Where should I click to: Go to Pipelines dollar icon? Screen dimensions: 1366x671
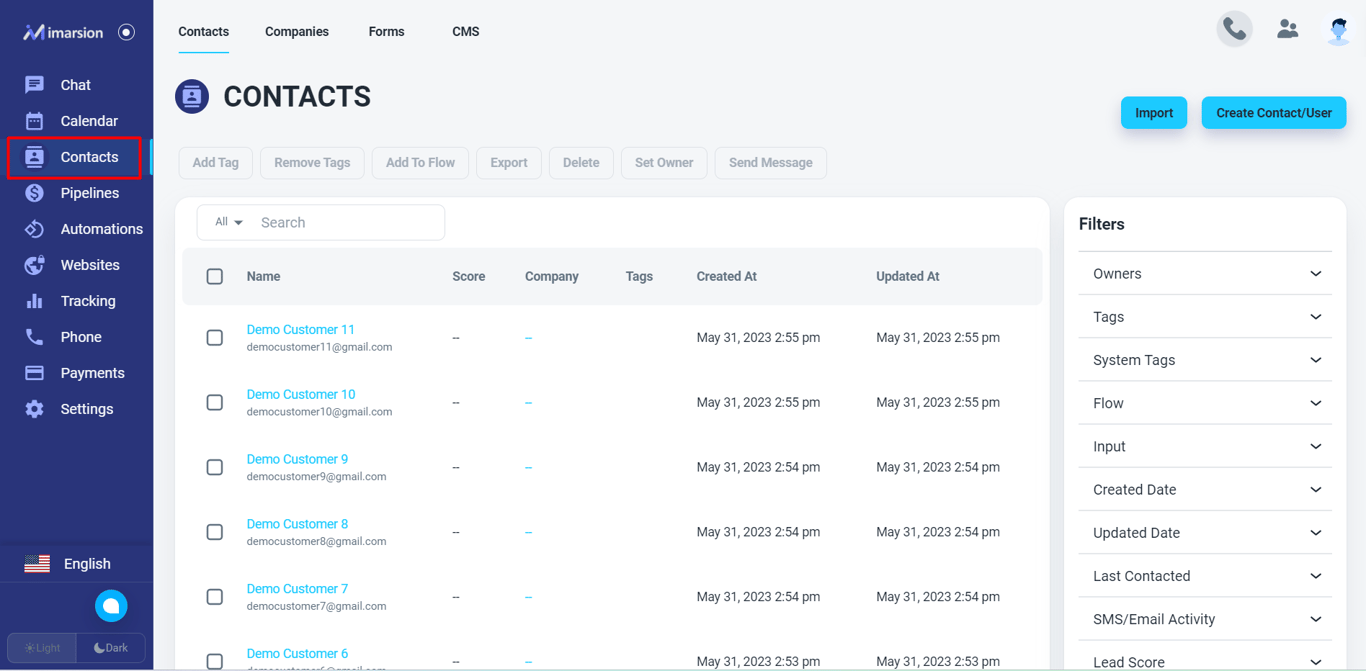tap(34, 193)
